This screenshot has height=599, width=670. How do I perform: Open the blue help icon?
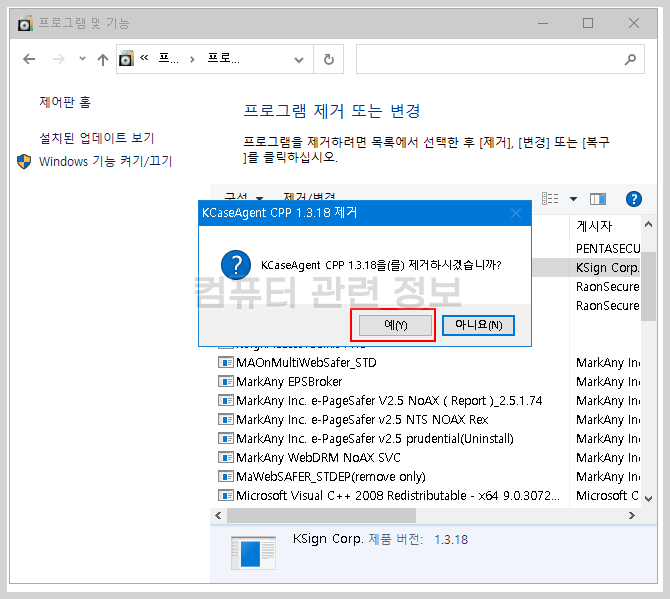tap(634, 199)
